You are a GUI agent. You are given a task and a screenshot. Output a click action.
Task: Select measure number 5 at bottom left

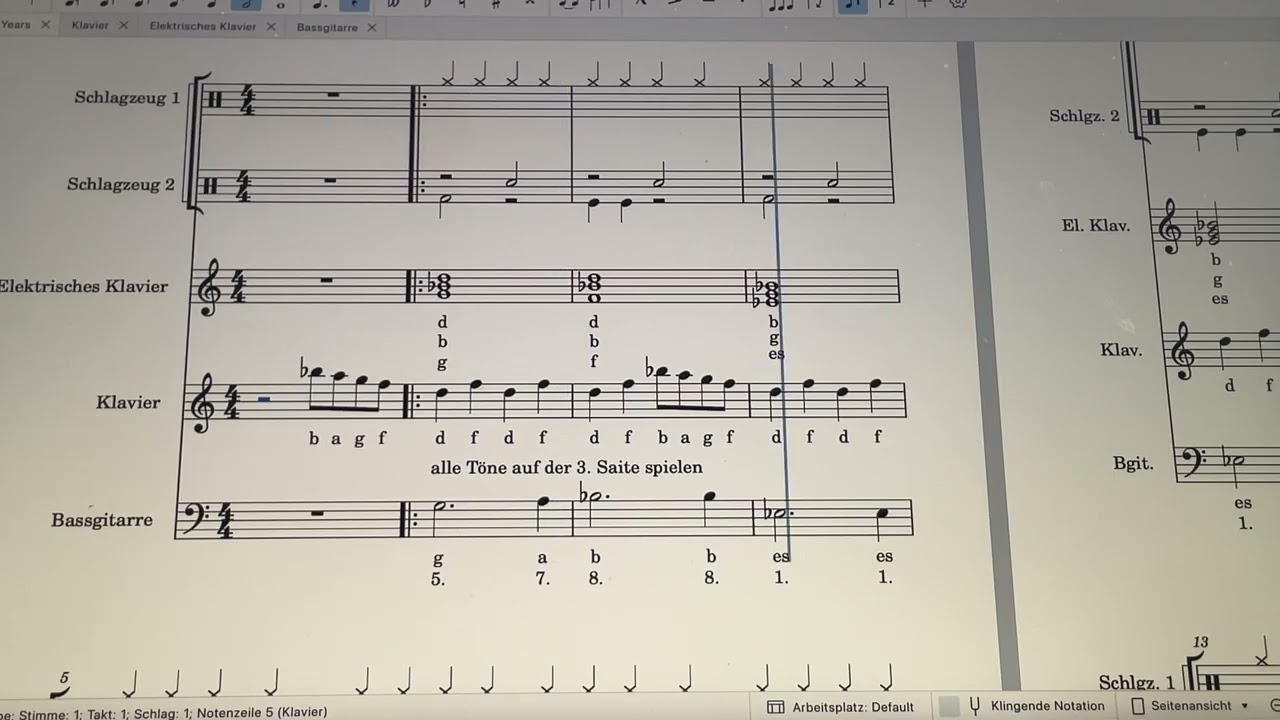tap(64, 678)
